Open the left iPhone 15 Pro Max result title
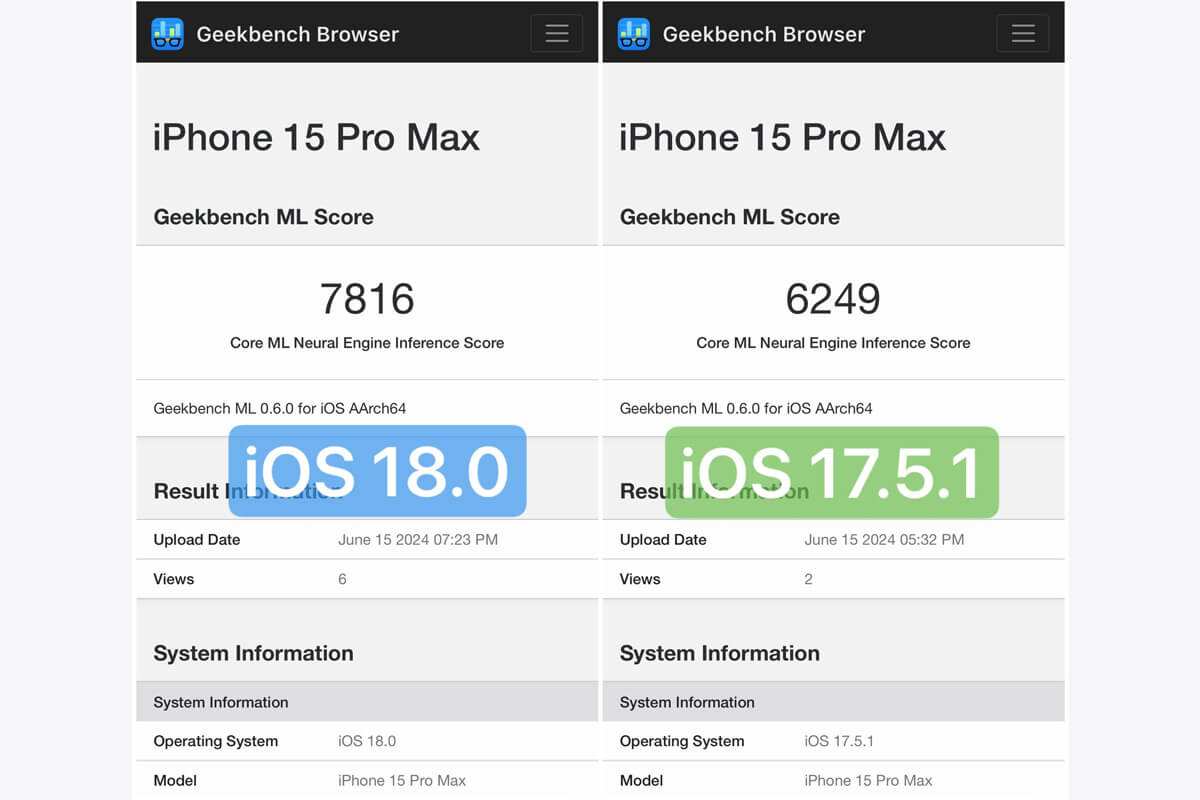This screenshot has width=1200, height=800. pos(316,137)
